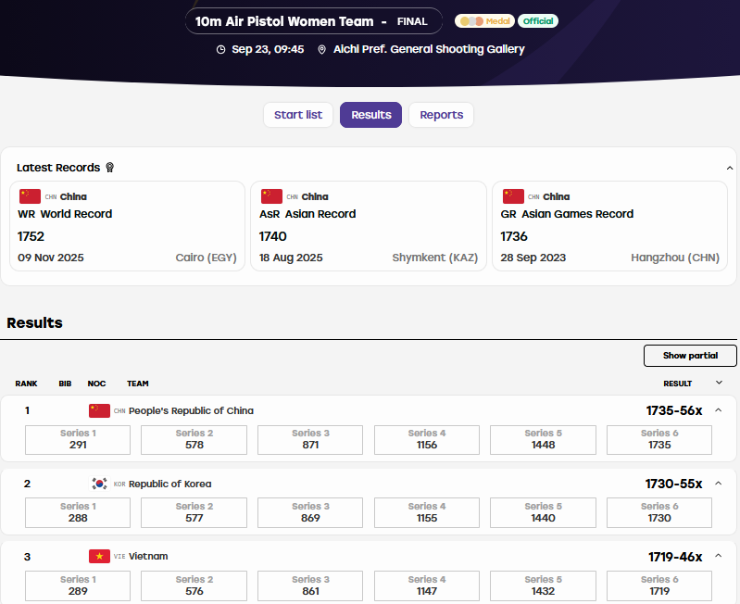Click Korea's Series 2 box showing 577
Screen dimensions: 740x604
coord(194,512)
